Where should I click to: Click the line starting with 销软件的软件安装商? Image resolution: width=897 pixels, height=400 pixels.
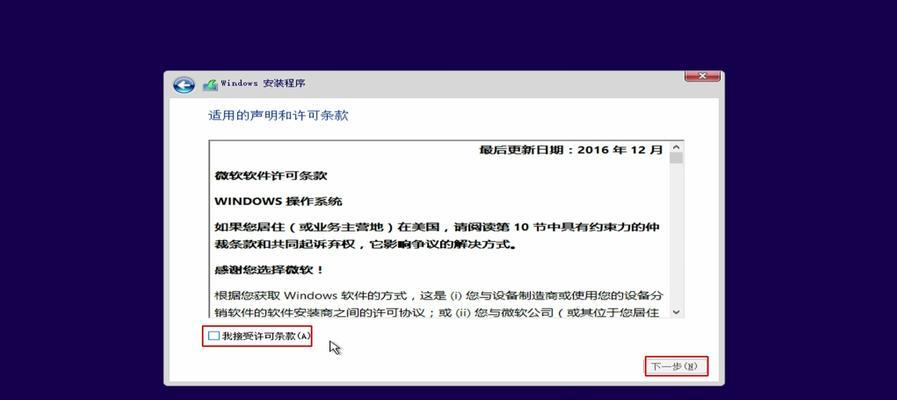pos(437,312)
